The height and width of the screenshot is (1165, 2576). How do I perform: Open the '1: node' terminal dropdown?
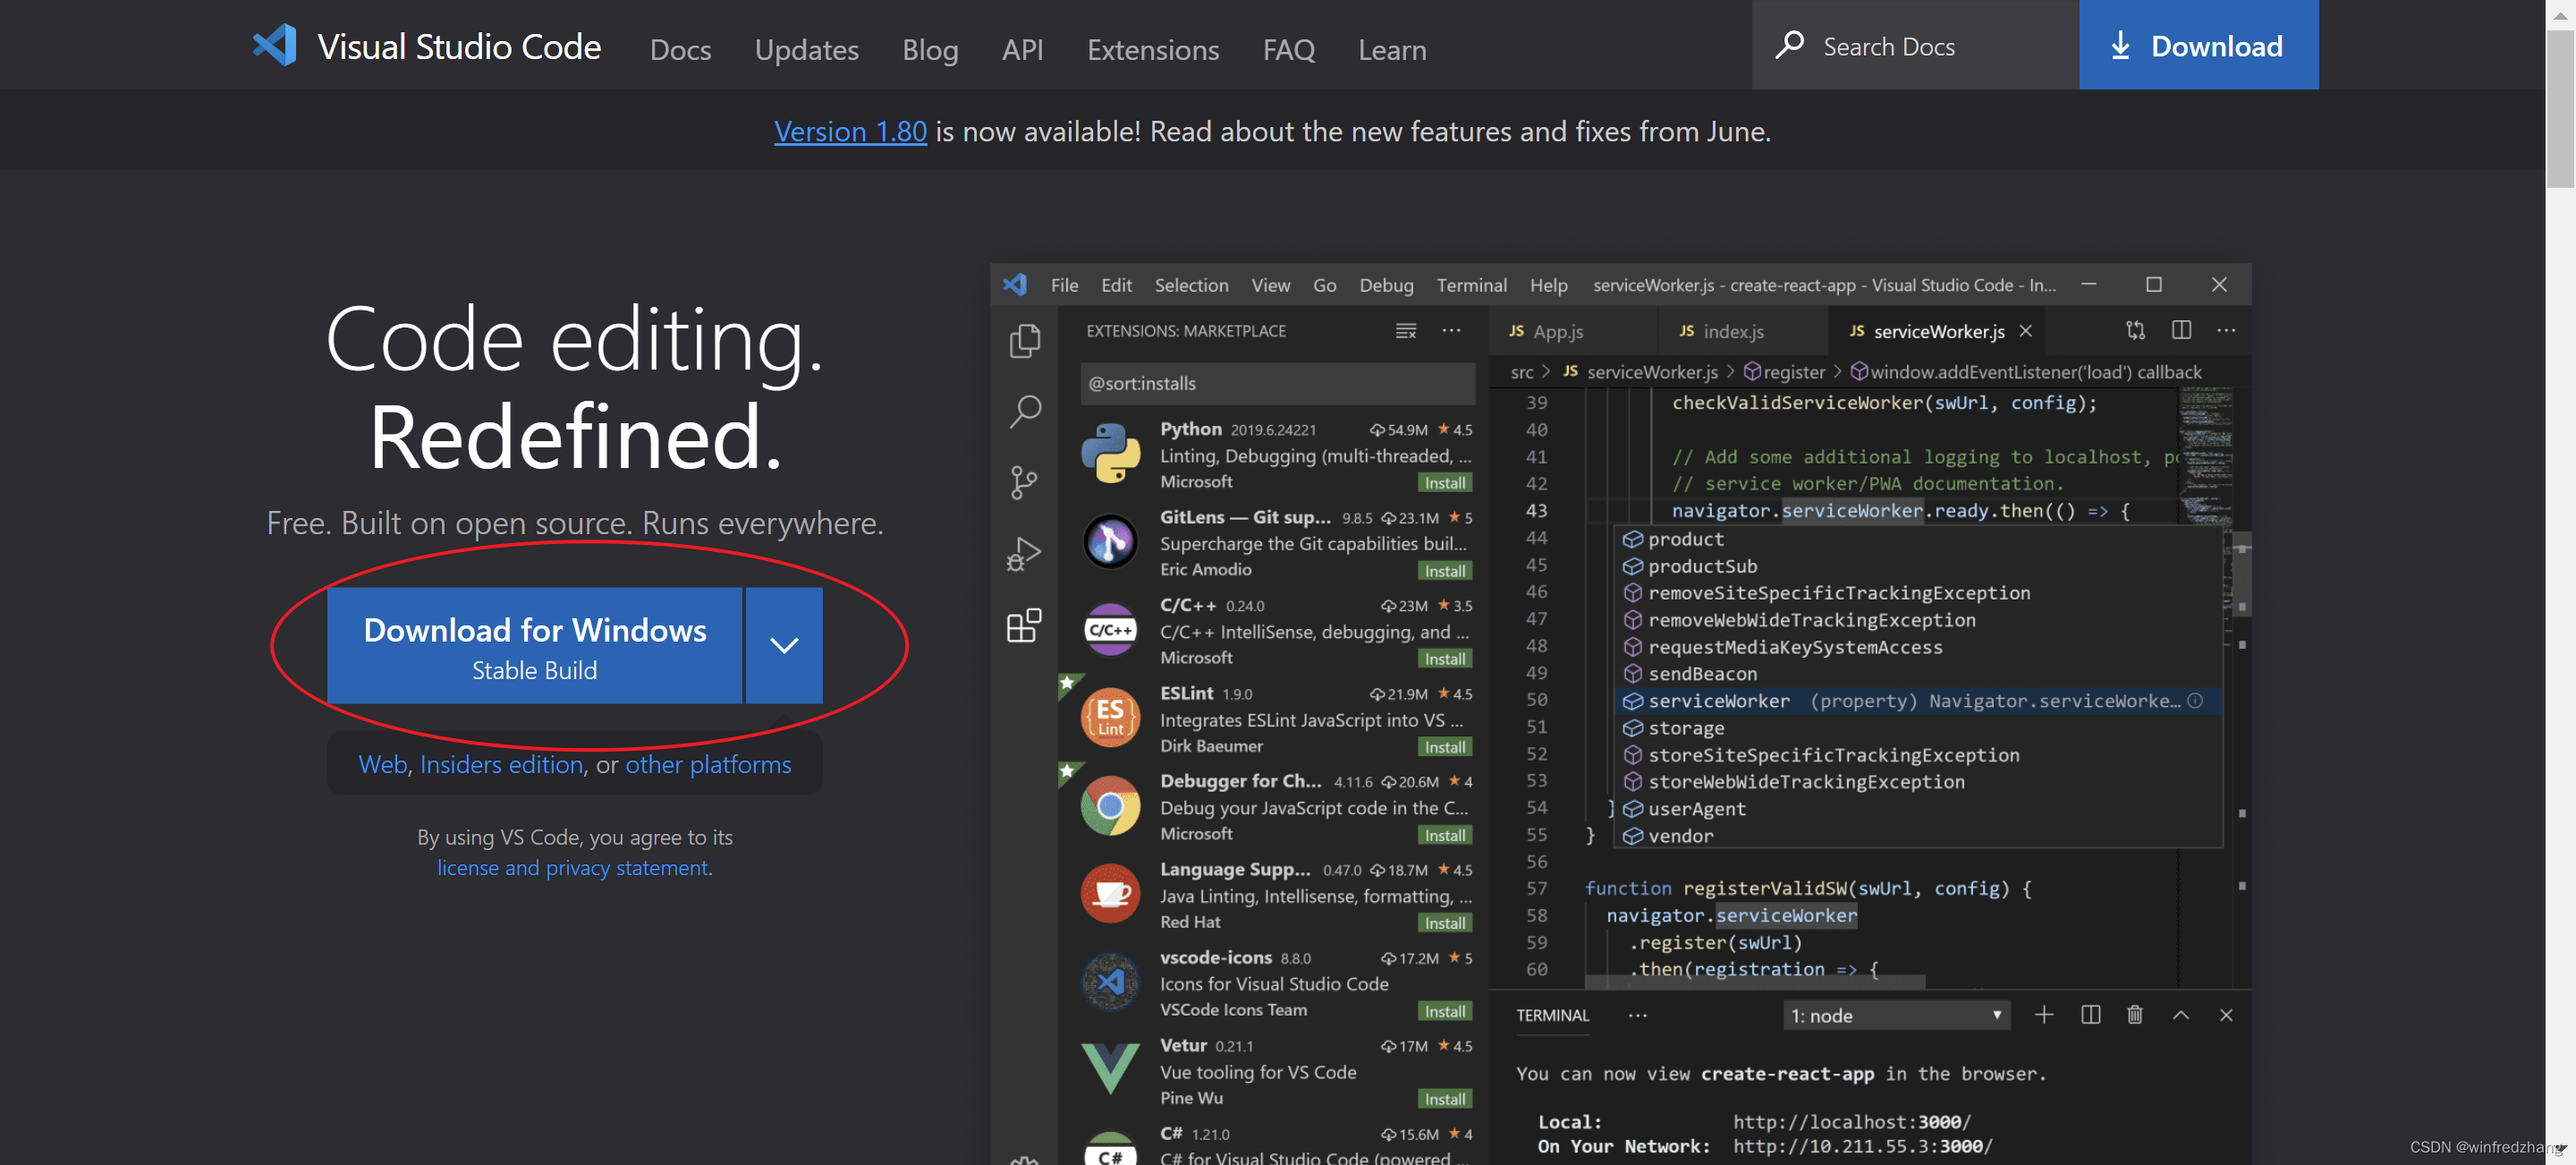point(1896,1015)
